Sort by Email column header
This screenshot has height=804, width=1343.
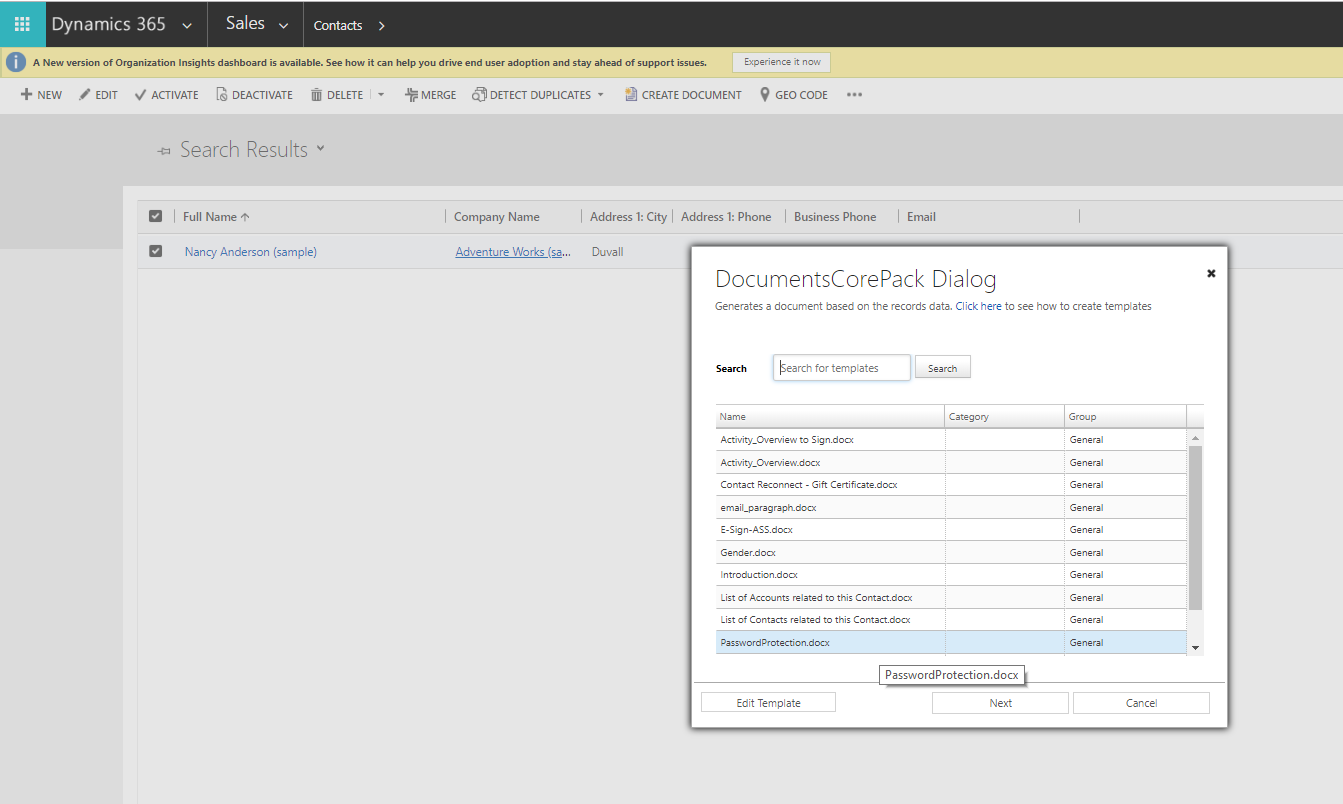(921, 216)
